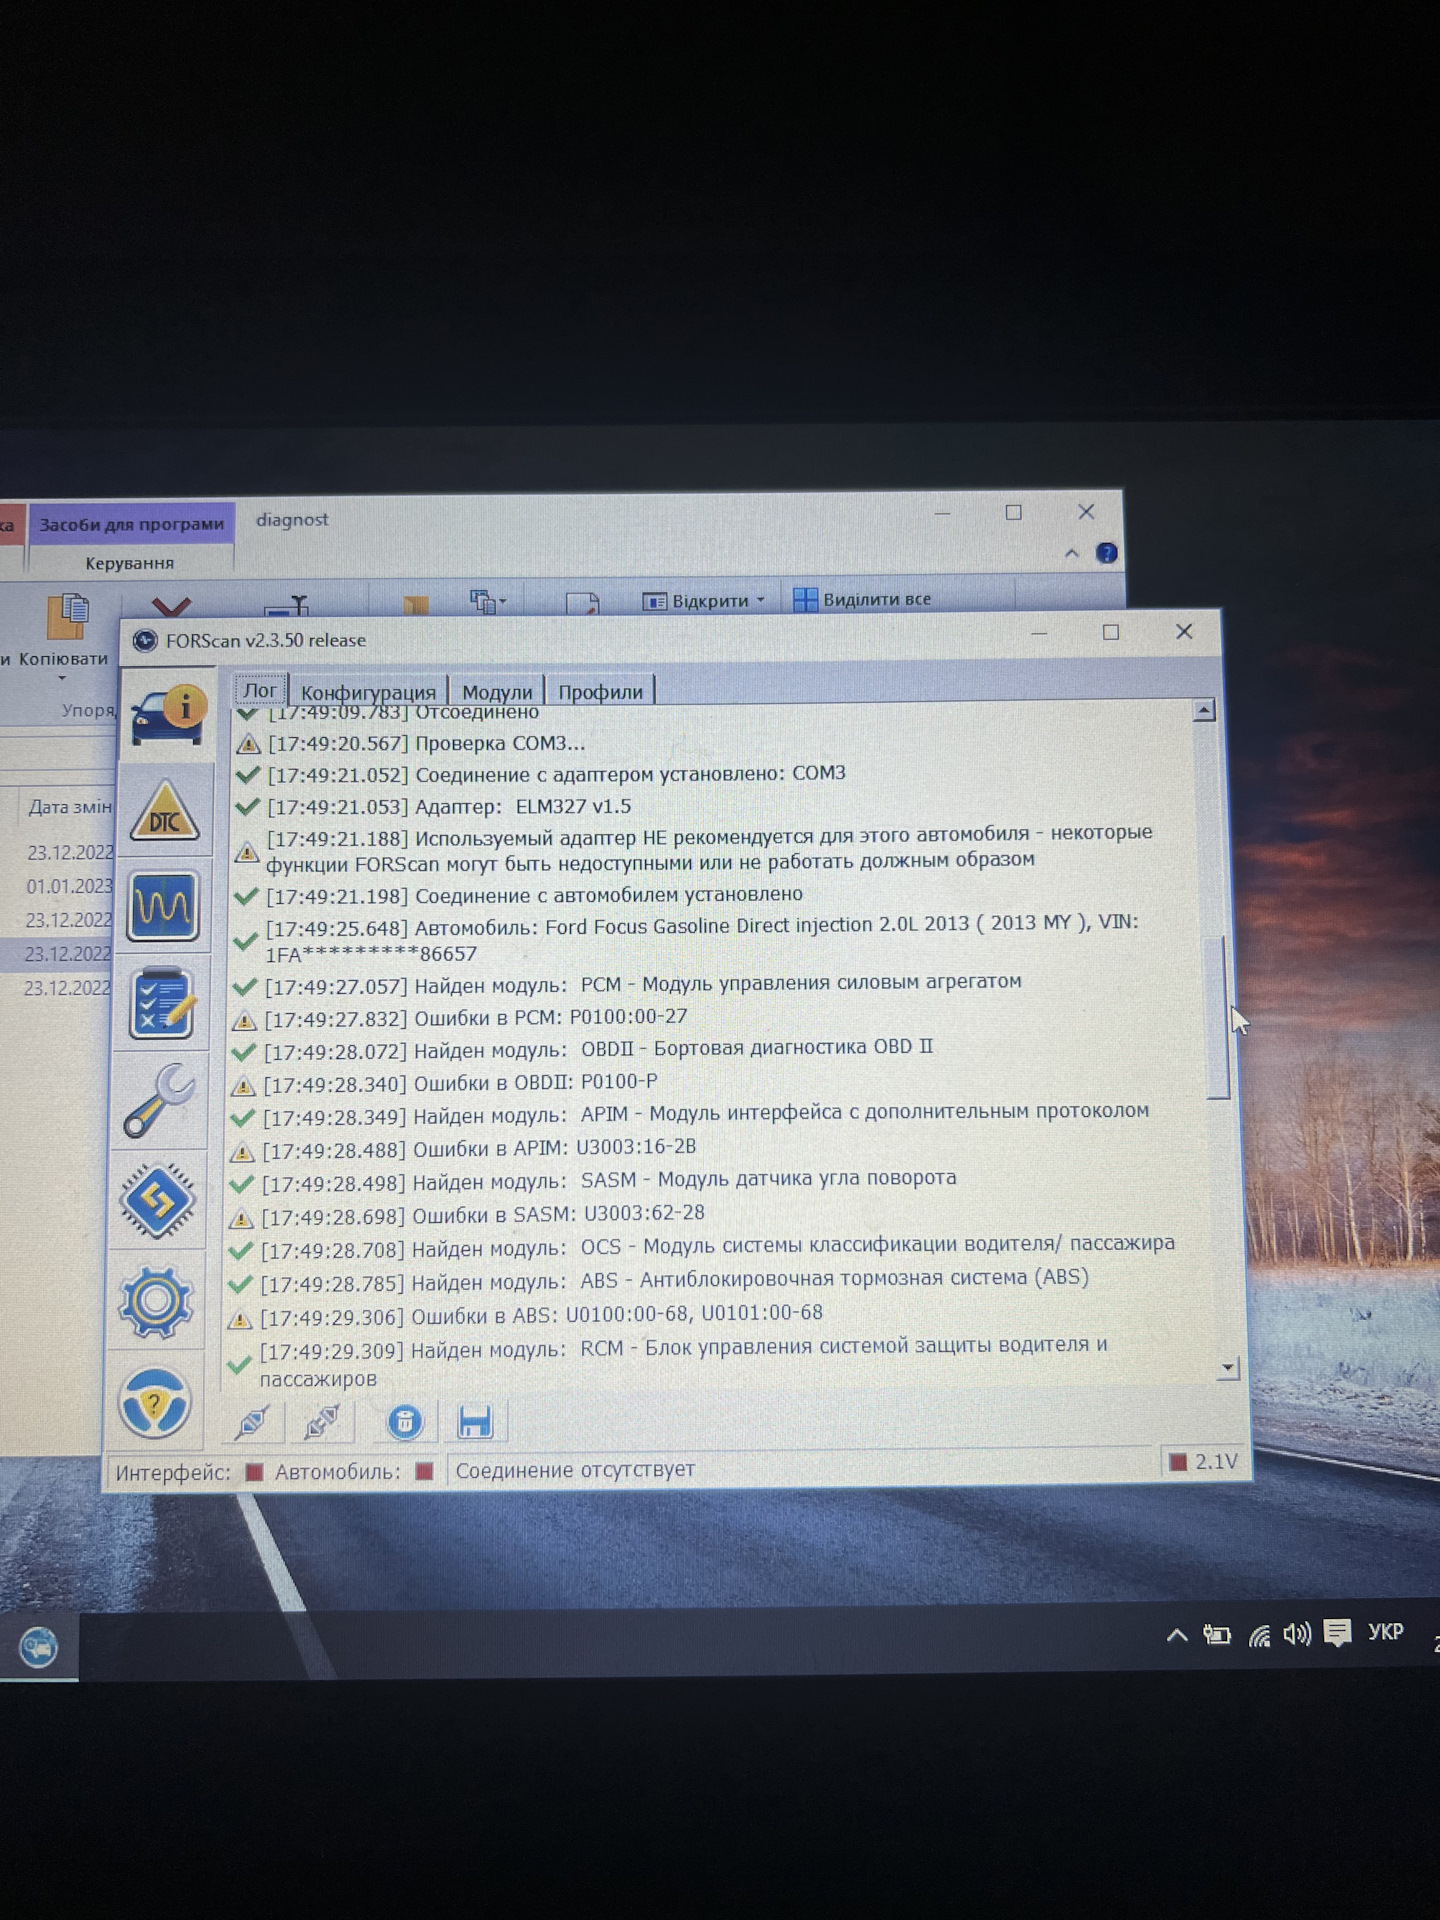The width and height of the screenshot is (1440, 1920).
Task: Open the Wi-Fi network tray icon
Action: click(x=1258, y=1635)
